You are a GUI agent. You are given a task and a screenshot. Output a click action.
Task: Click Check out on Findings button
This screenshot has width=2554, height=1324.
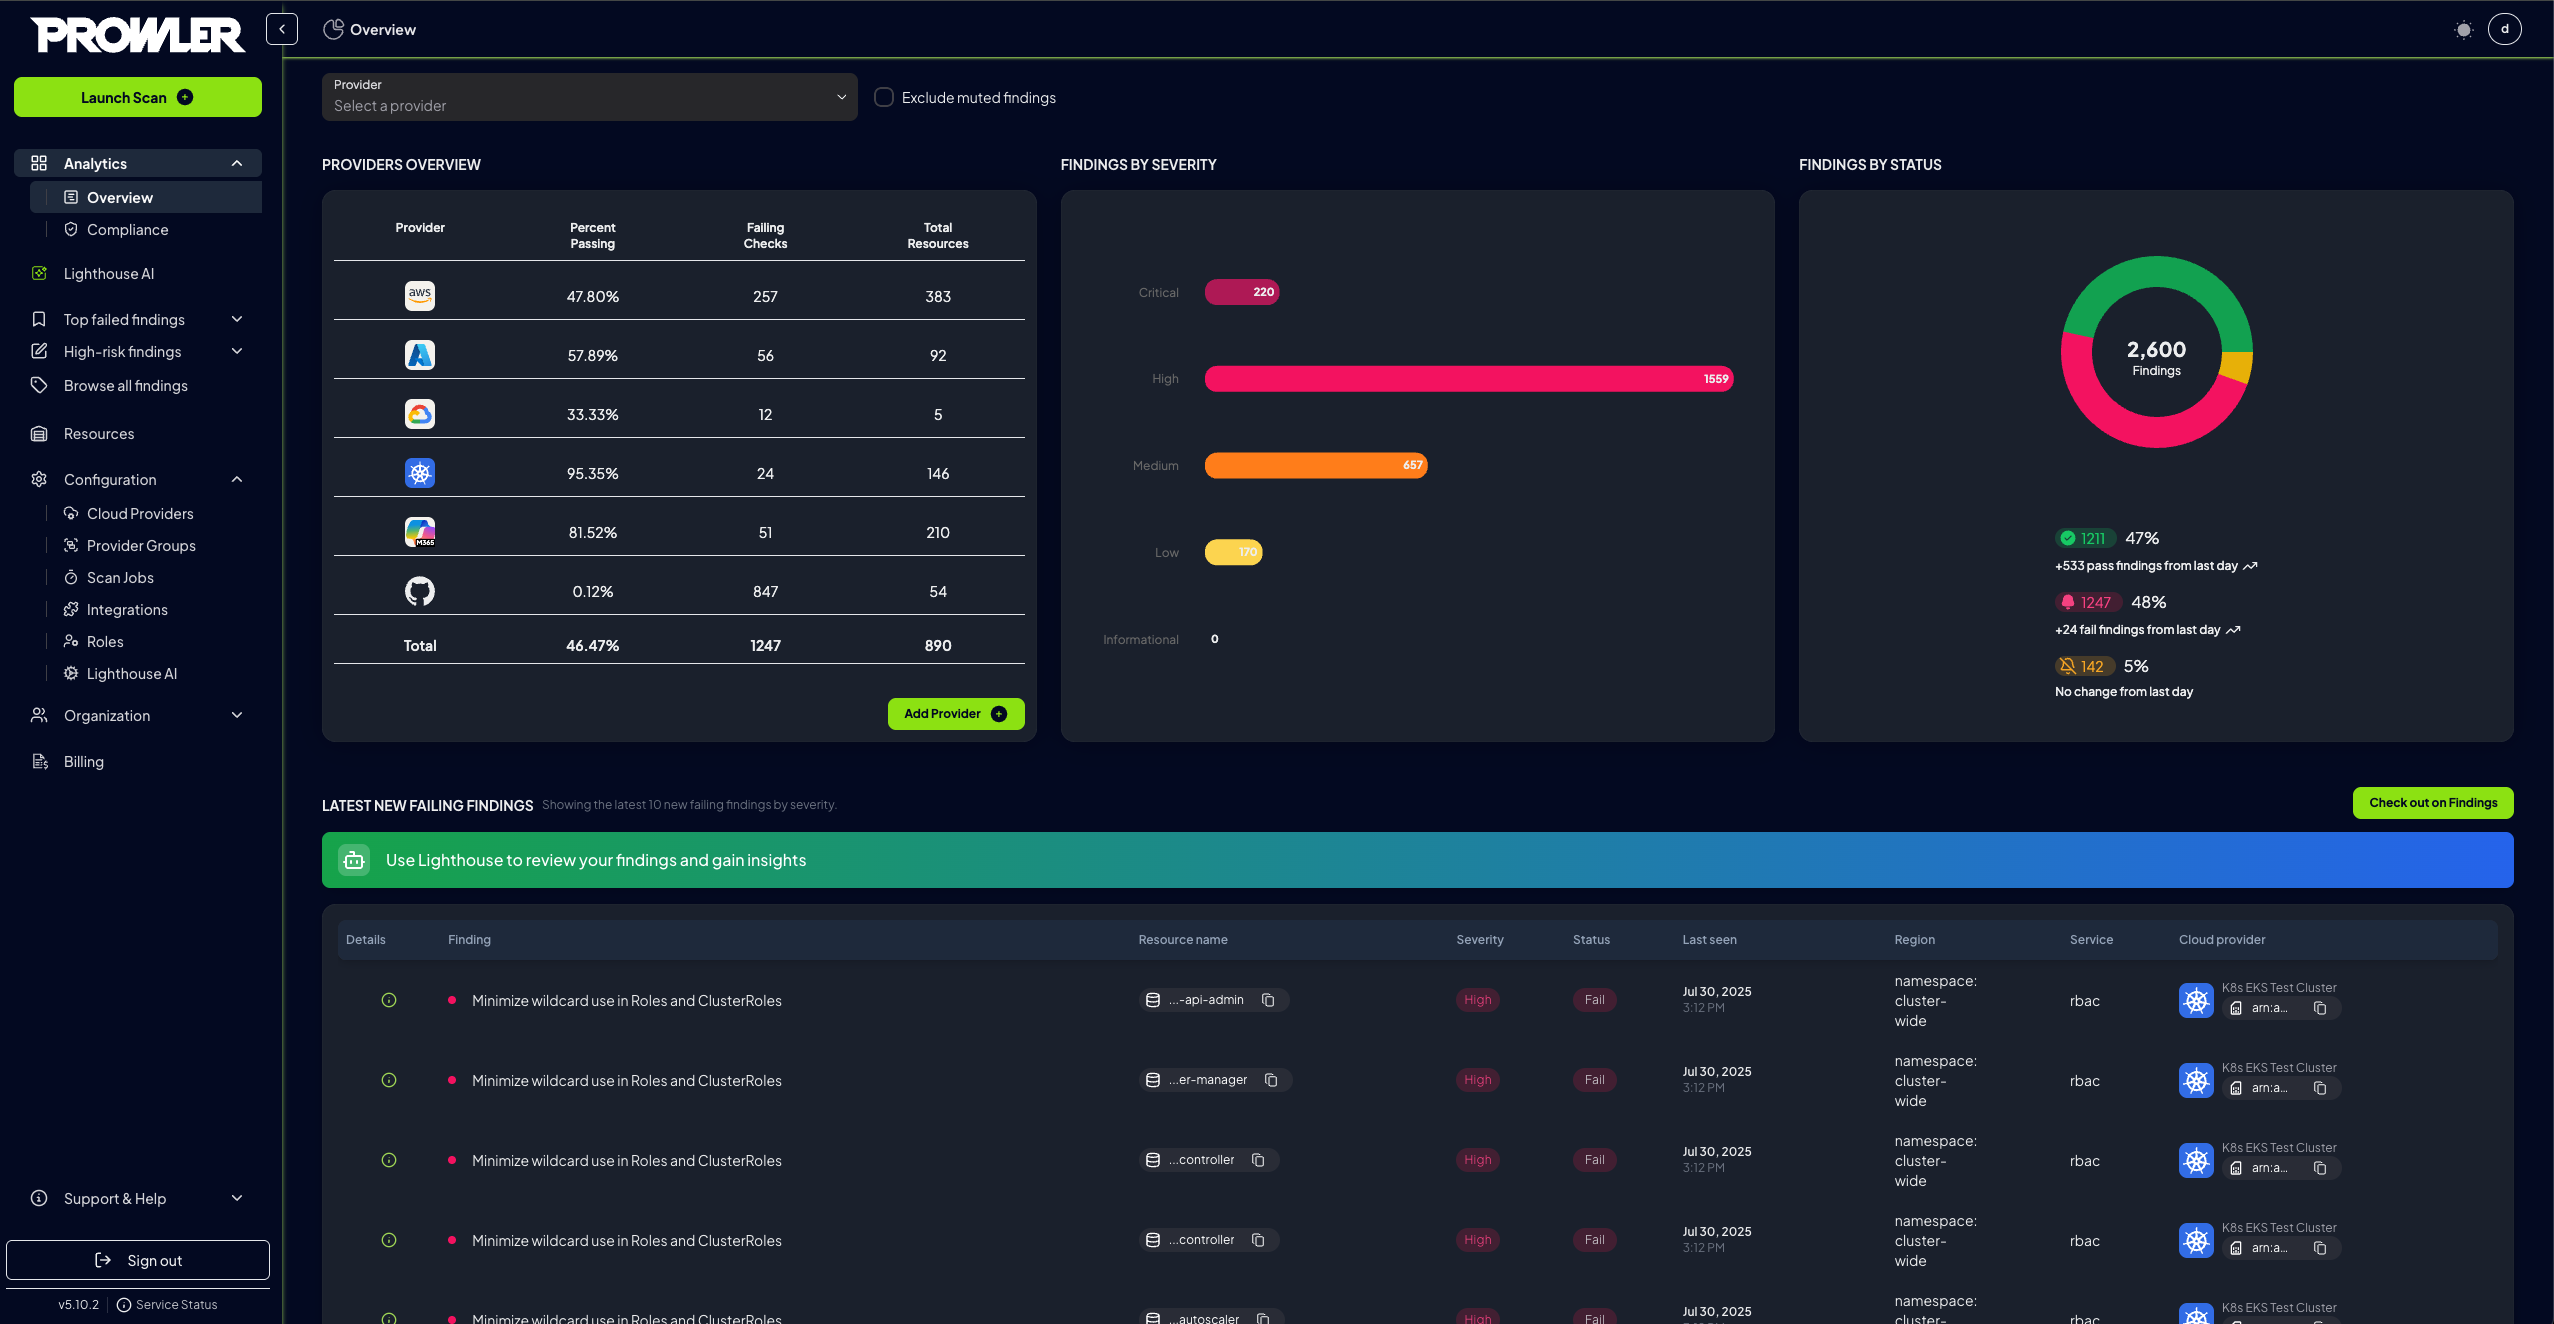tap(2432, 802)
